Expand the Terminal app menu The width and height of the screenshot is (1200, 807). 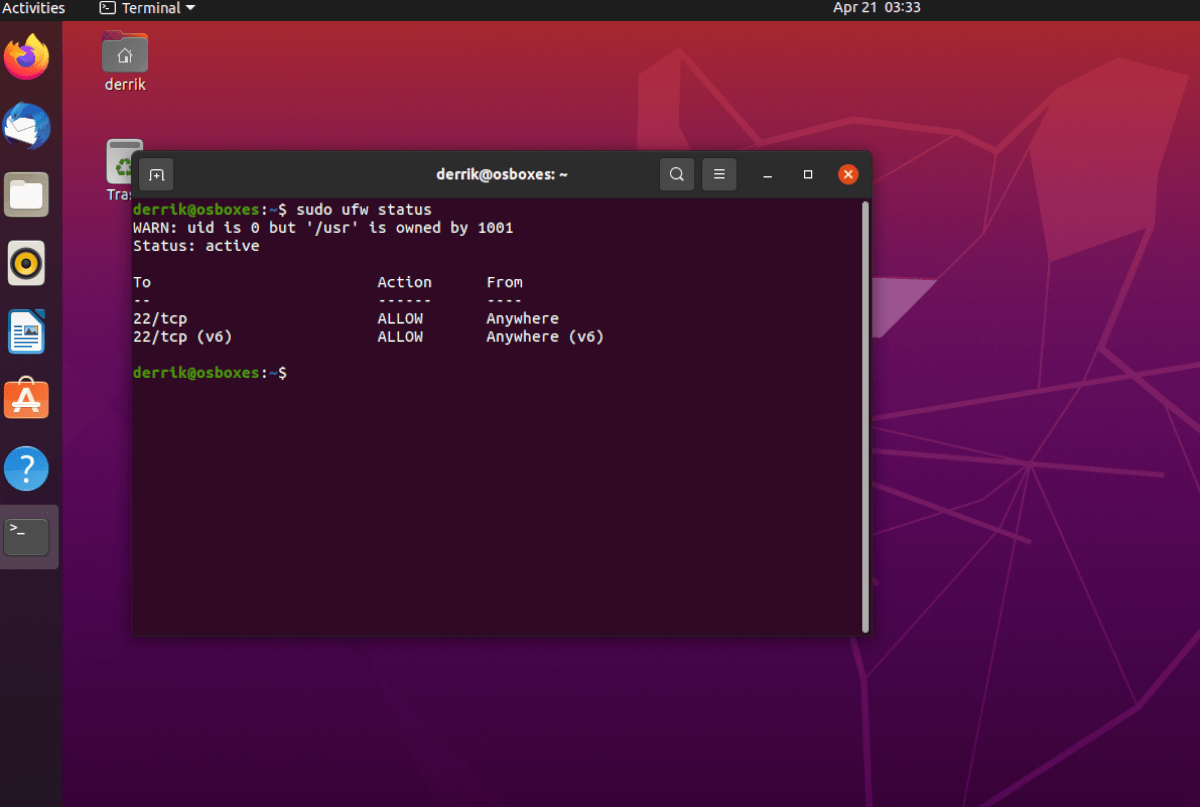pyautogui.click(x=147, y=8)
